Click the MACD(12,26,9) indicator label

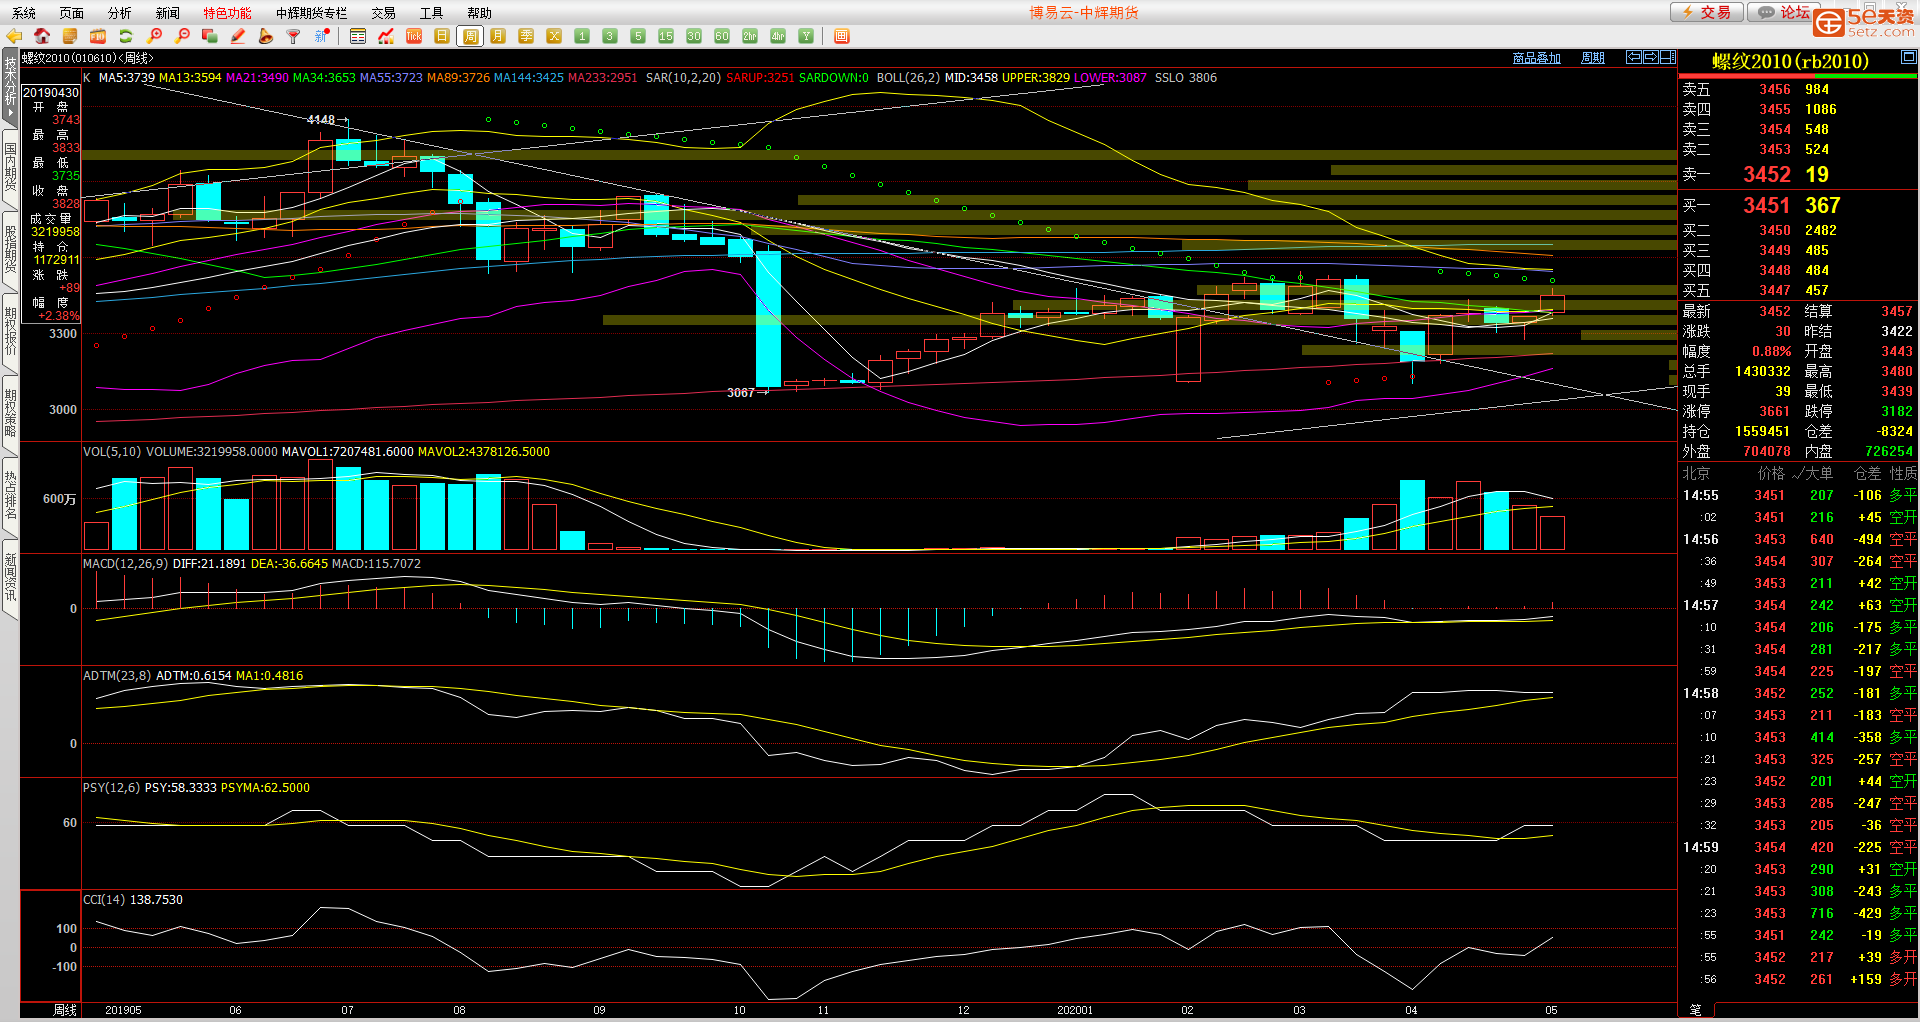pyautogui.click(x=125, y=564)
